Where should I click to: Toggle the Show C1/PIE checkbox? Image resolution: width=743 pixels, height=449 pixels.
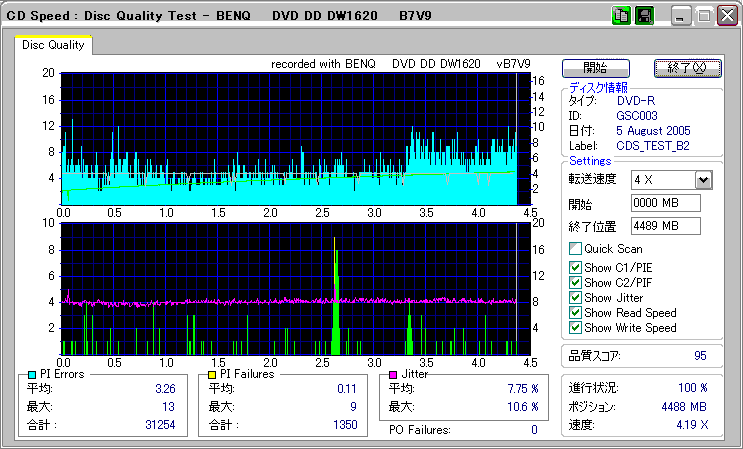click(x=575, y=268)
